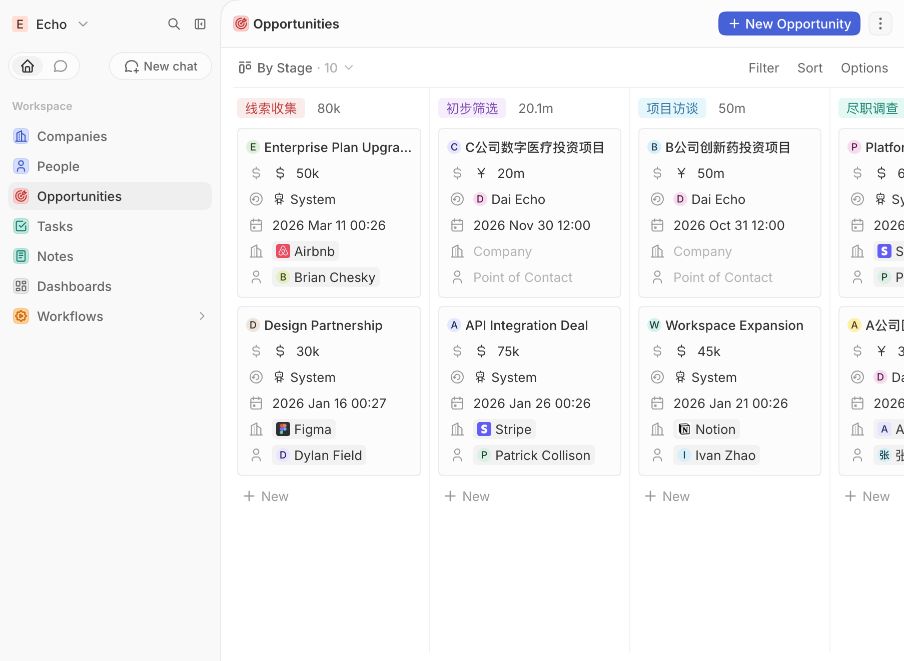
Task: Click the Airbnb company chip
Action: point(306,251)
